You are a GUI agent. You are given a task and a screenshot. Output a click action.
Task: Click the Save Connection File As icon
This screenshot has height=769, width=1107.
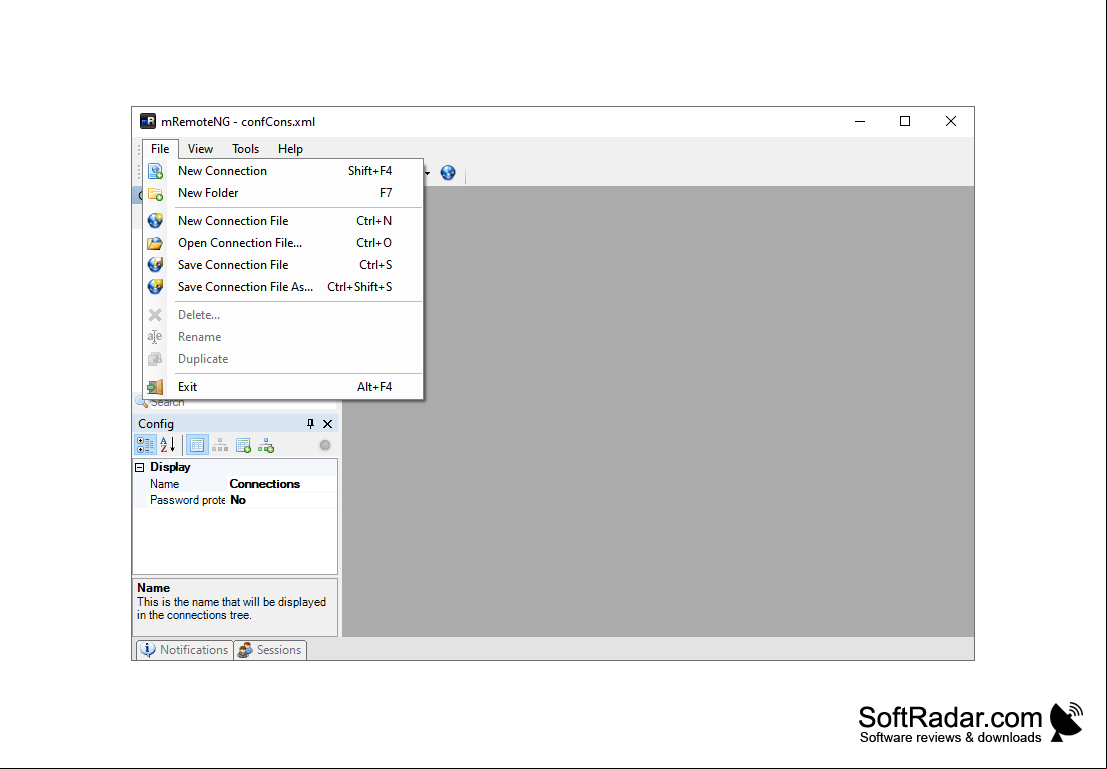pos(155,287)
